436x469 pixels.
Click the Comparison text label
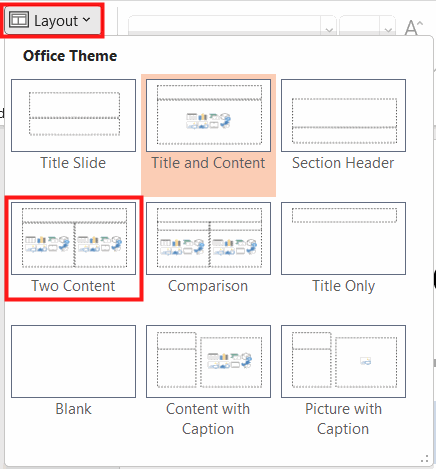[x=208, y=286]
